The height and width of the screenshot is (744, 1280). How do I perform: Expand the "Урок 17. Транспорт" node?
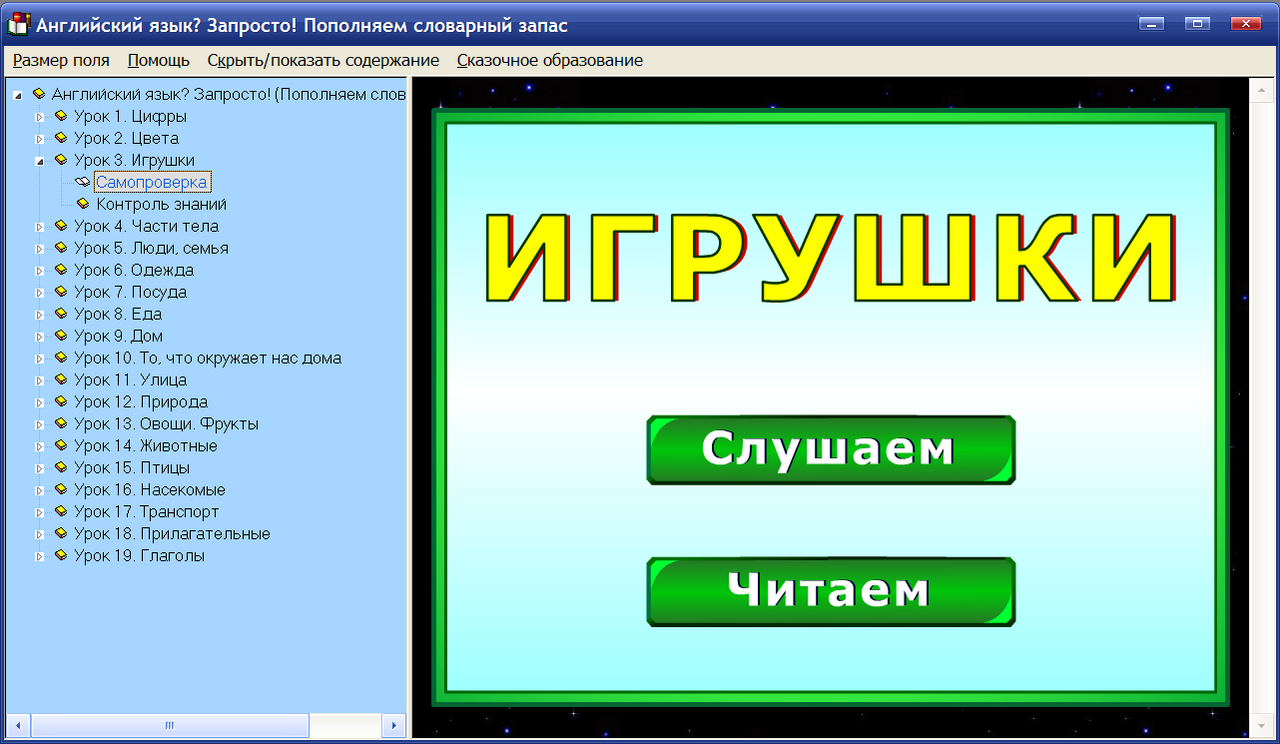click(38, 511)
